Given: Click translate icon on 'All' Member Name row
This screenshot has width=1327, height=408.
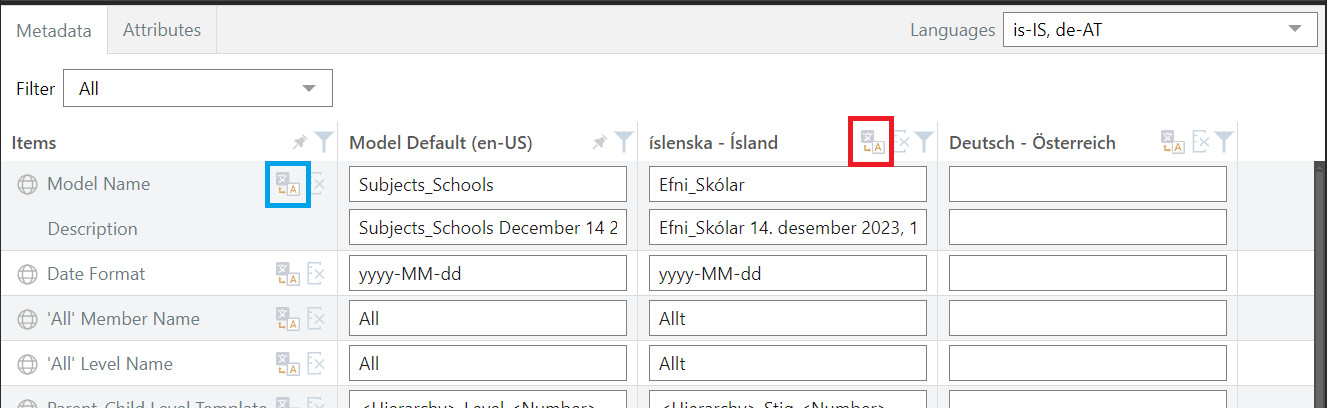Looking at the screenshot, I should coord(288,319).
